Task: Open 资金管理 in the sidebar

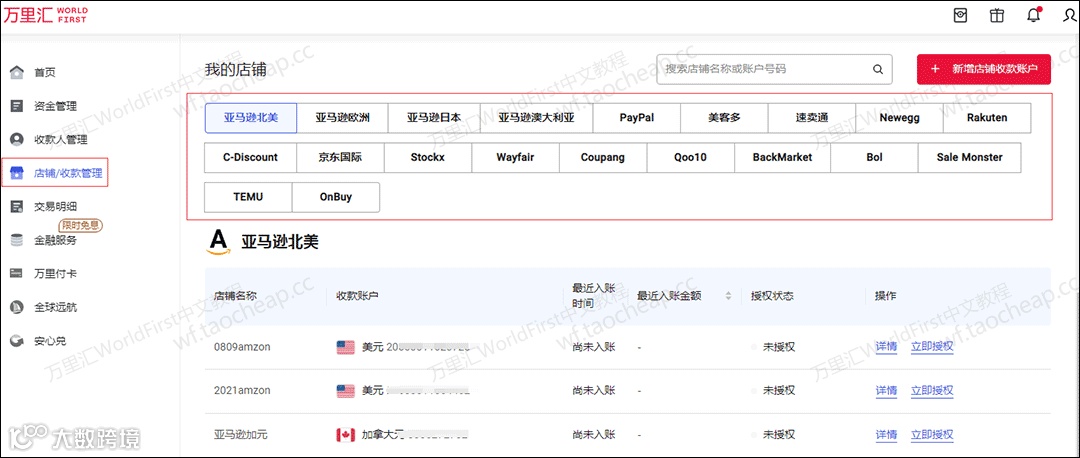Action: 55,106
